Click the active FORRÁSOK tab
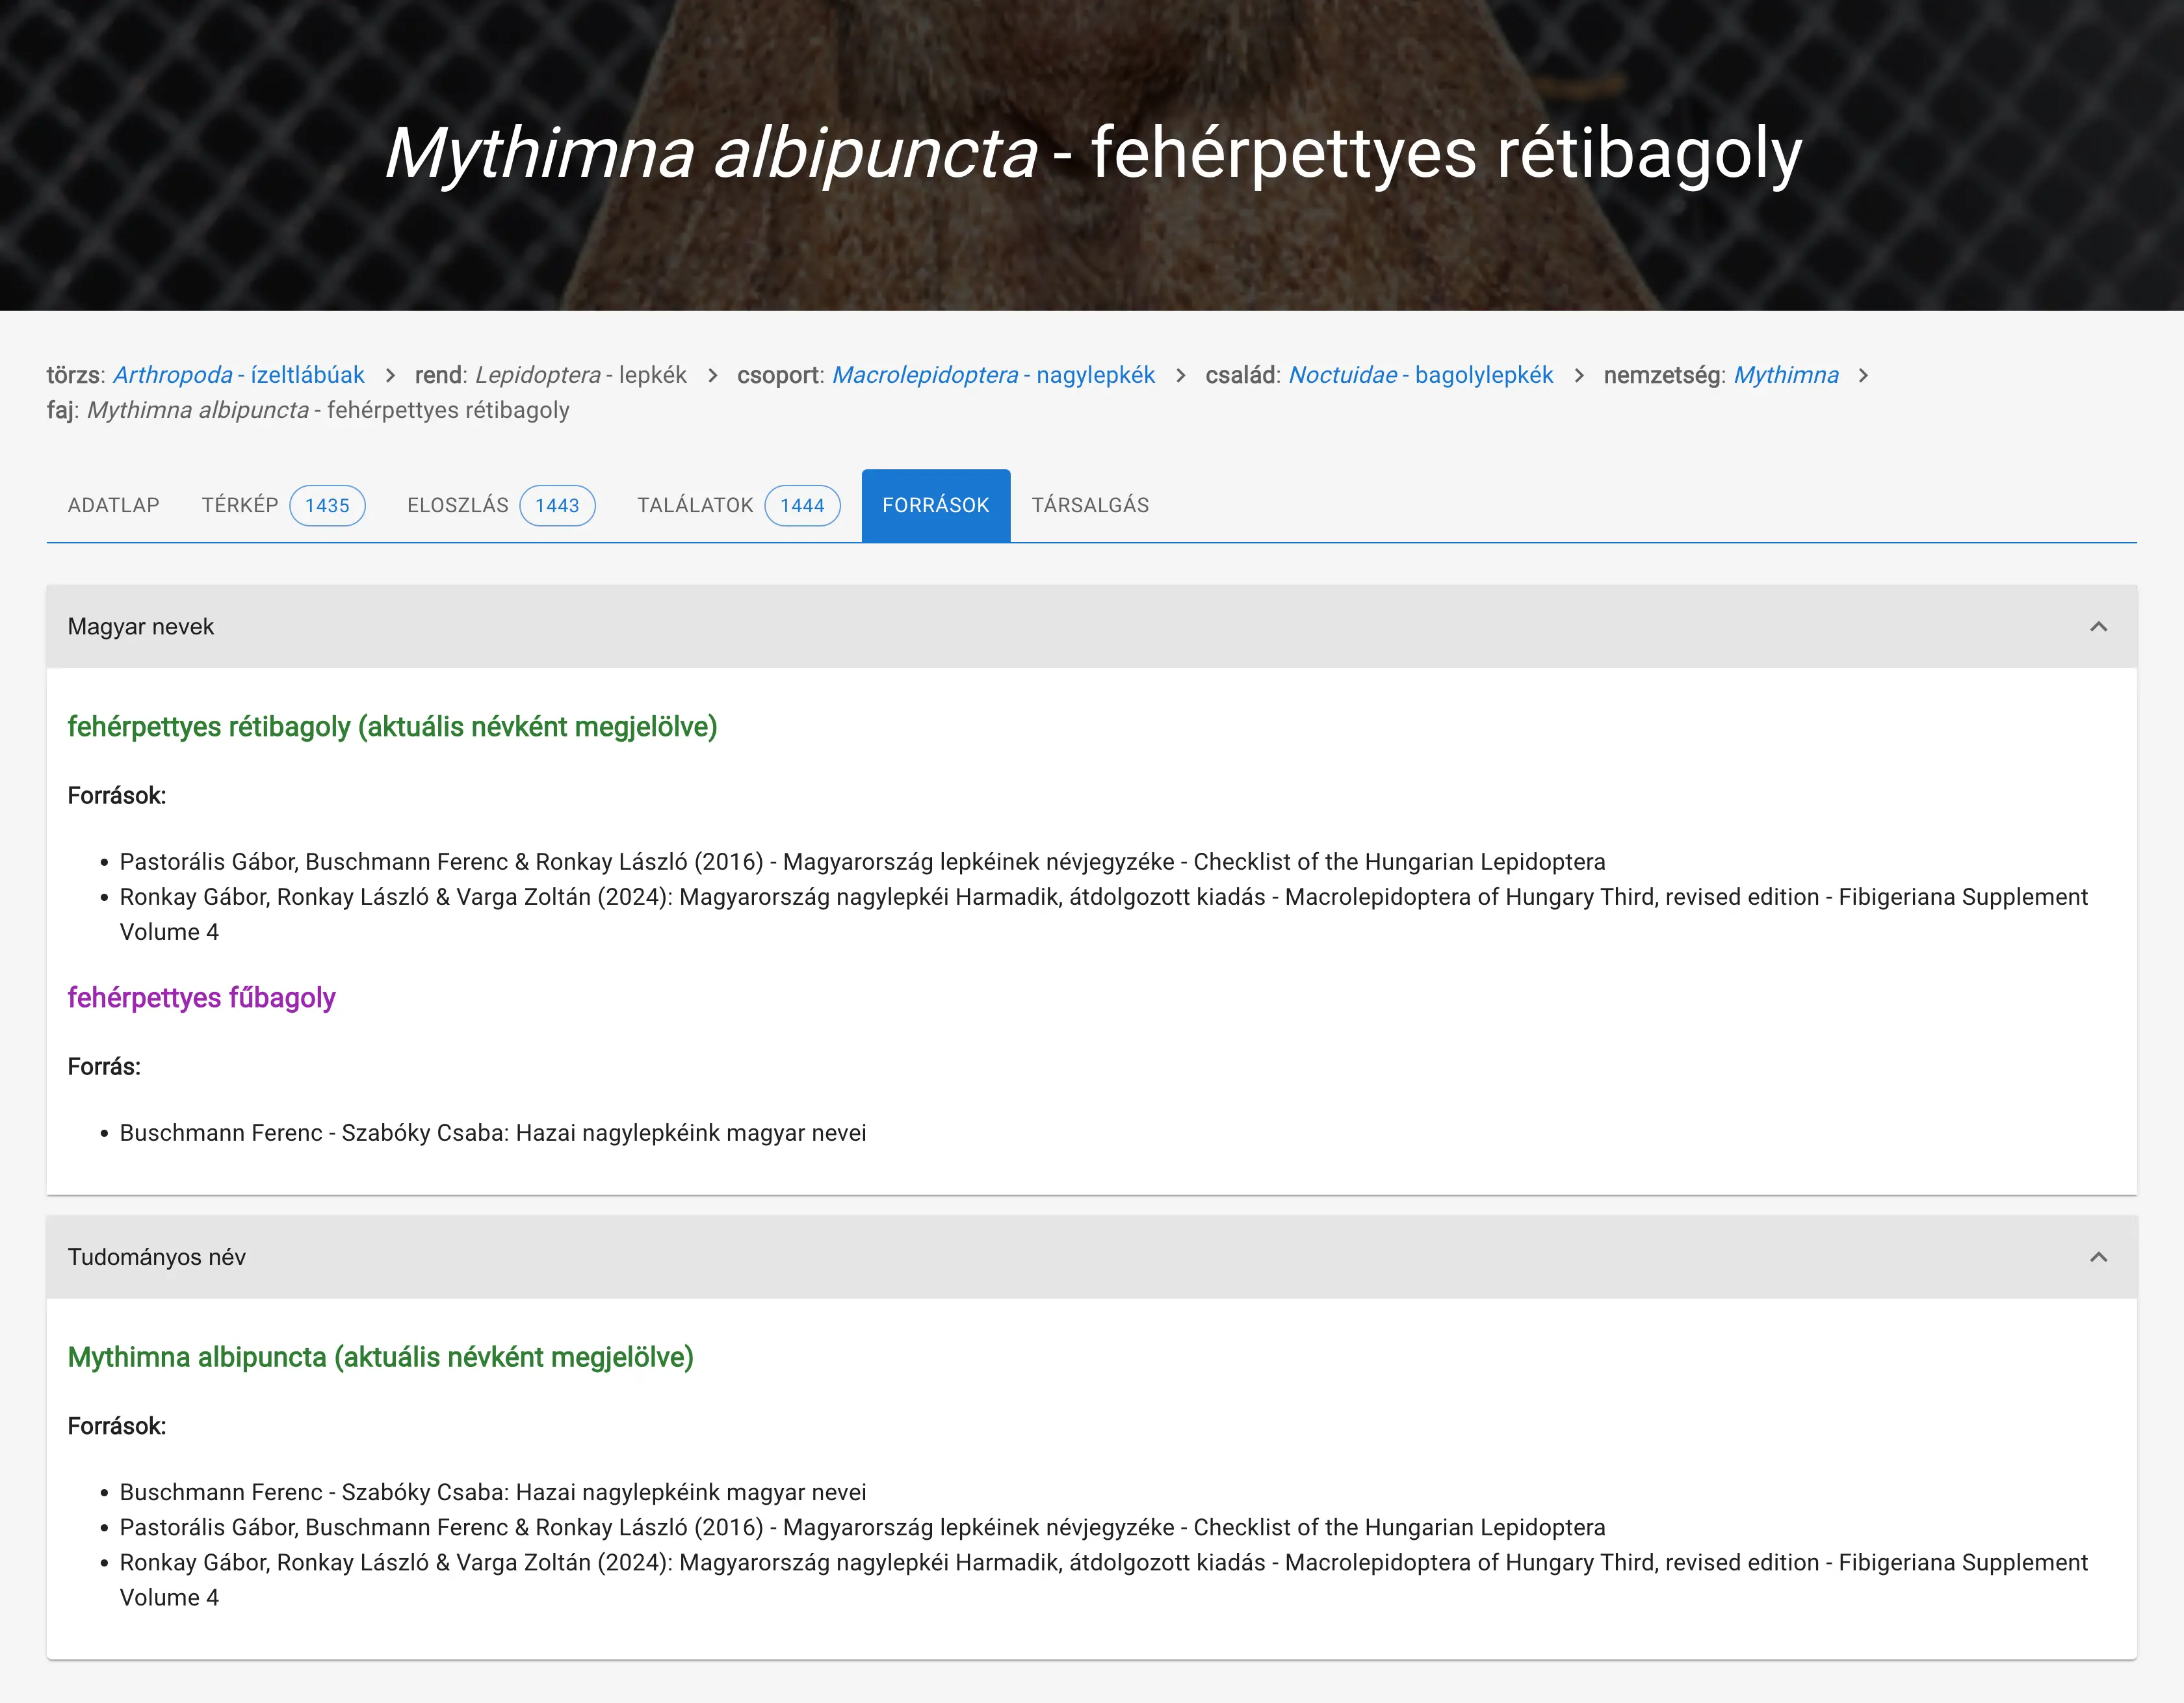 pos(935,505)
